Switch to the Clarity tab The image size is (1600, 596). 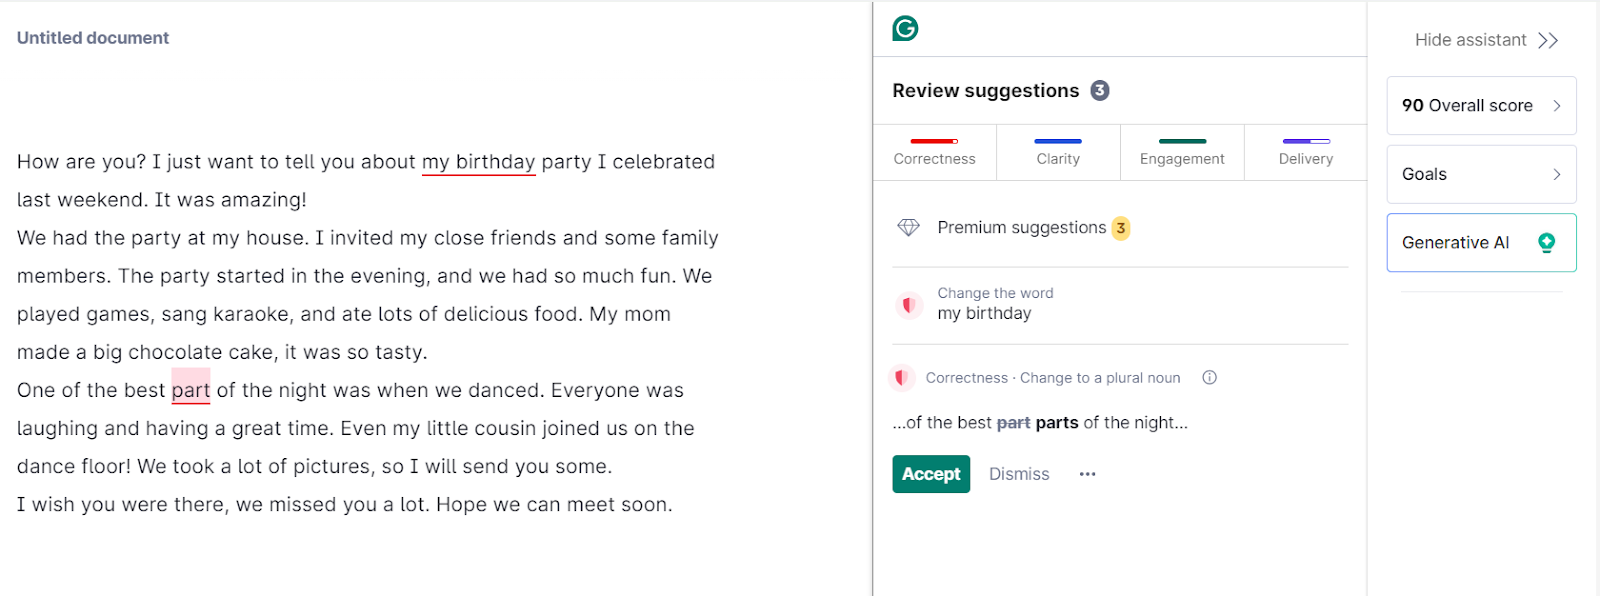pyautogui.click(x=1058, y=153)
